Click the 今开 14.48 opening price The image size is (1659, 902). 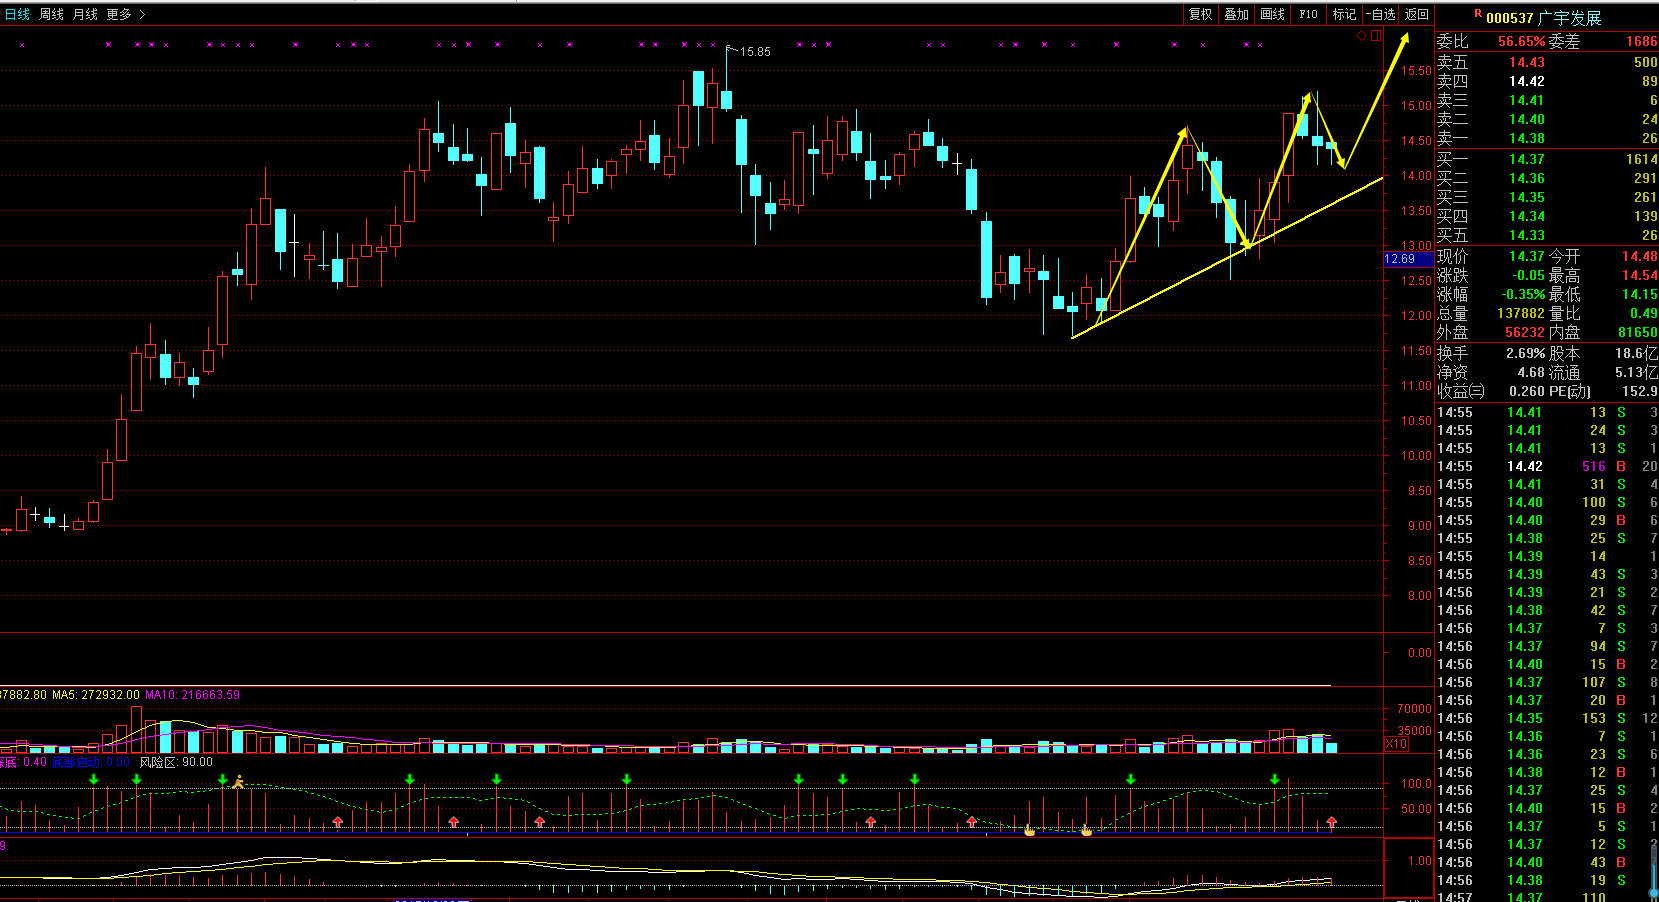point(1640,257)
